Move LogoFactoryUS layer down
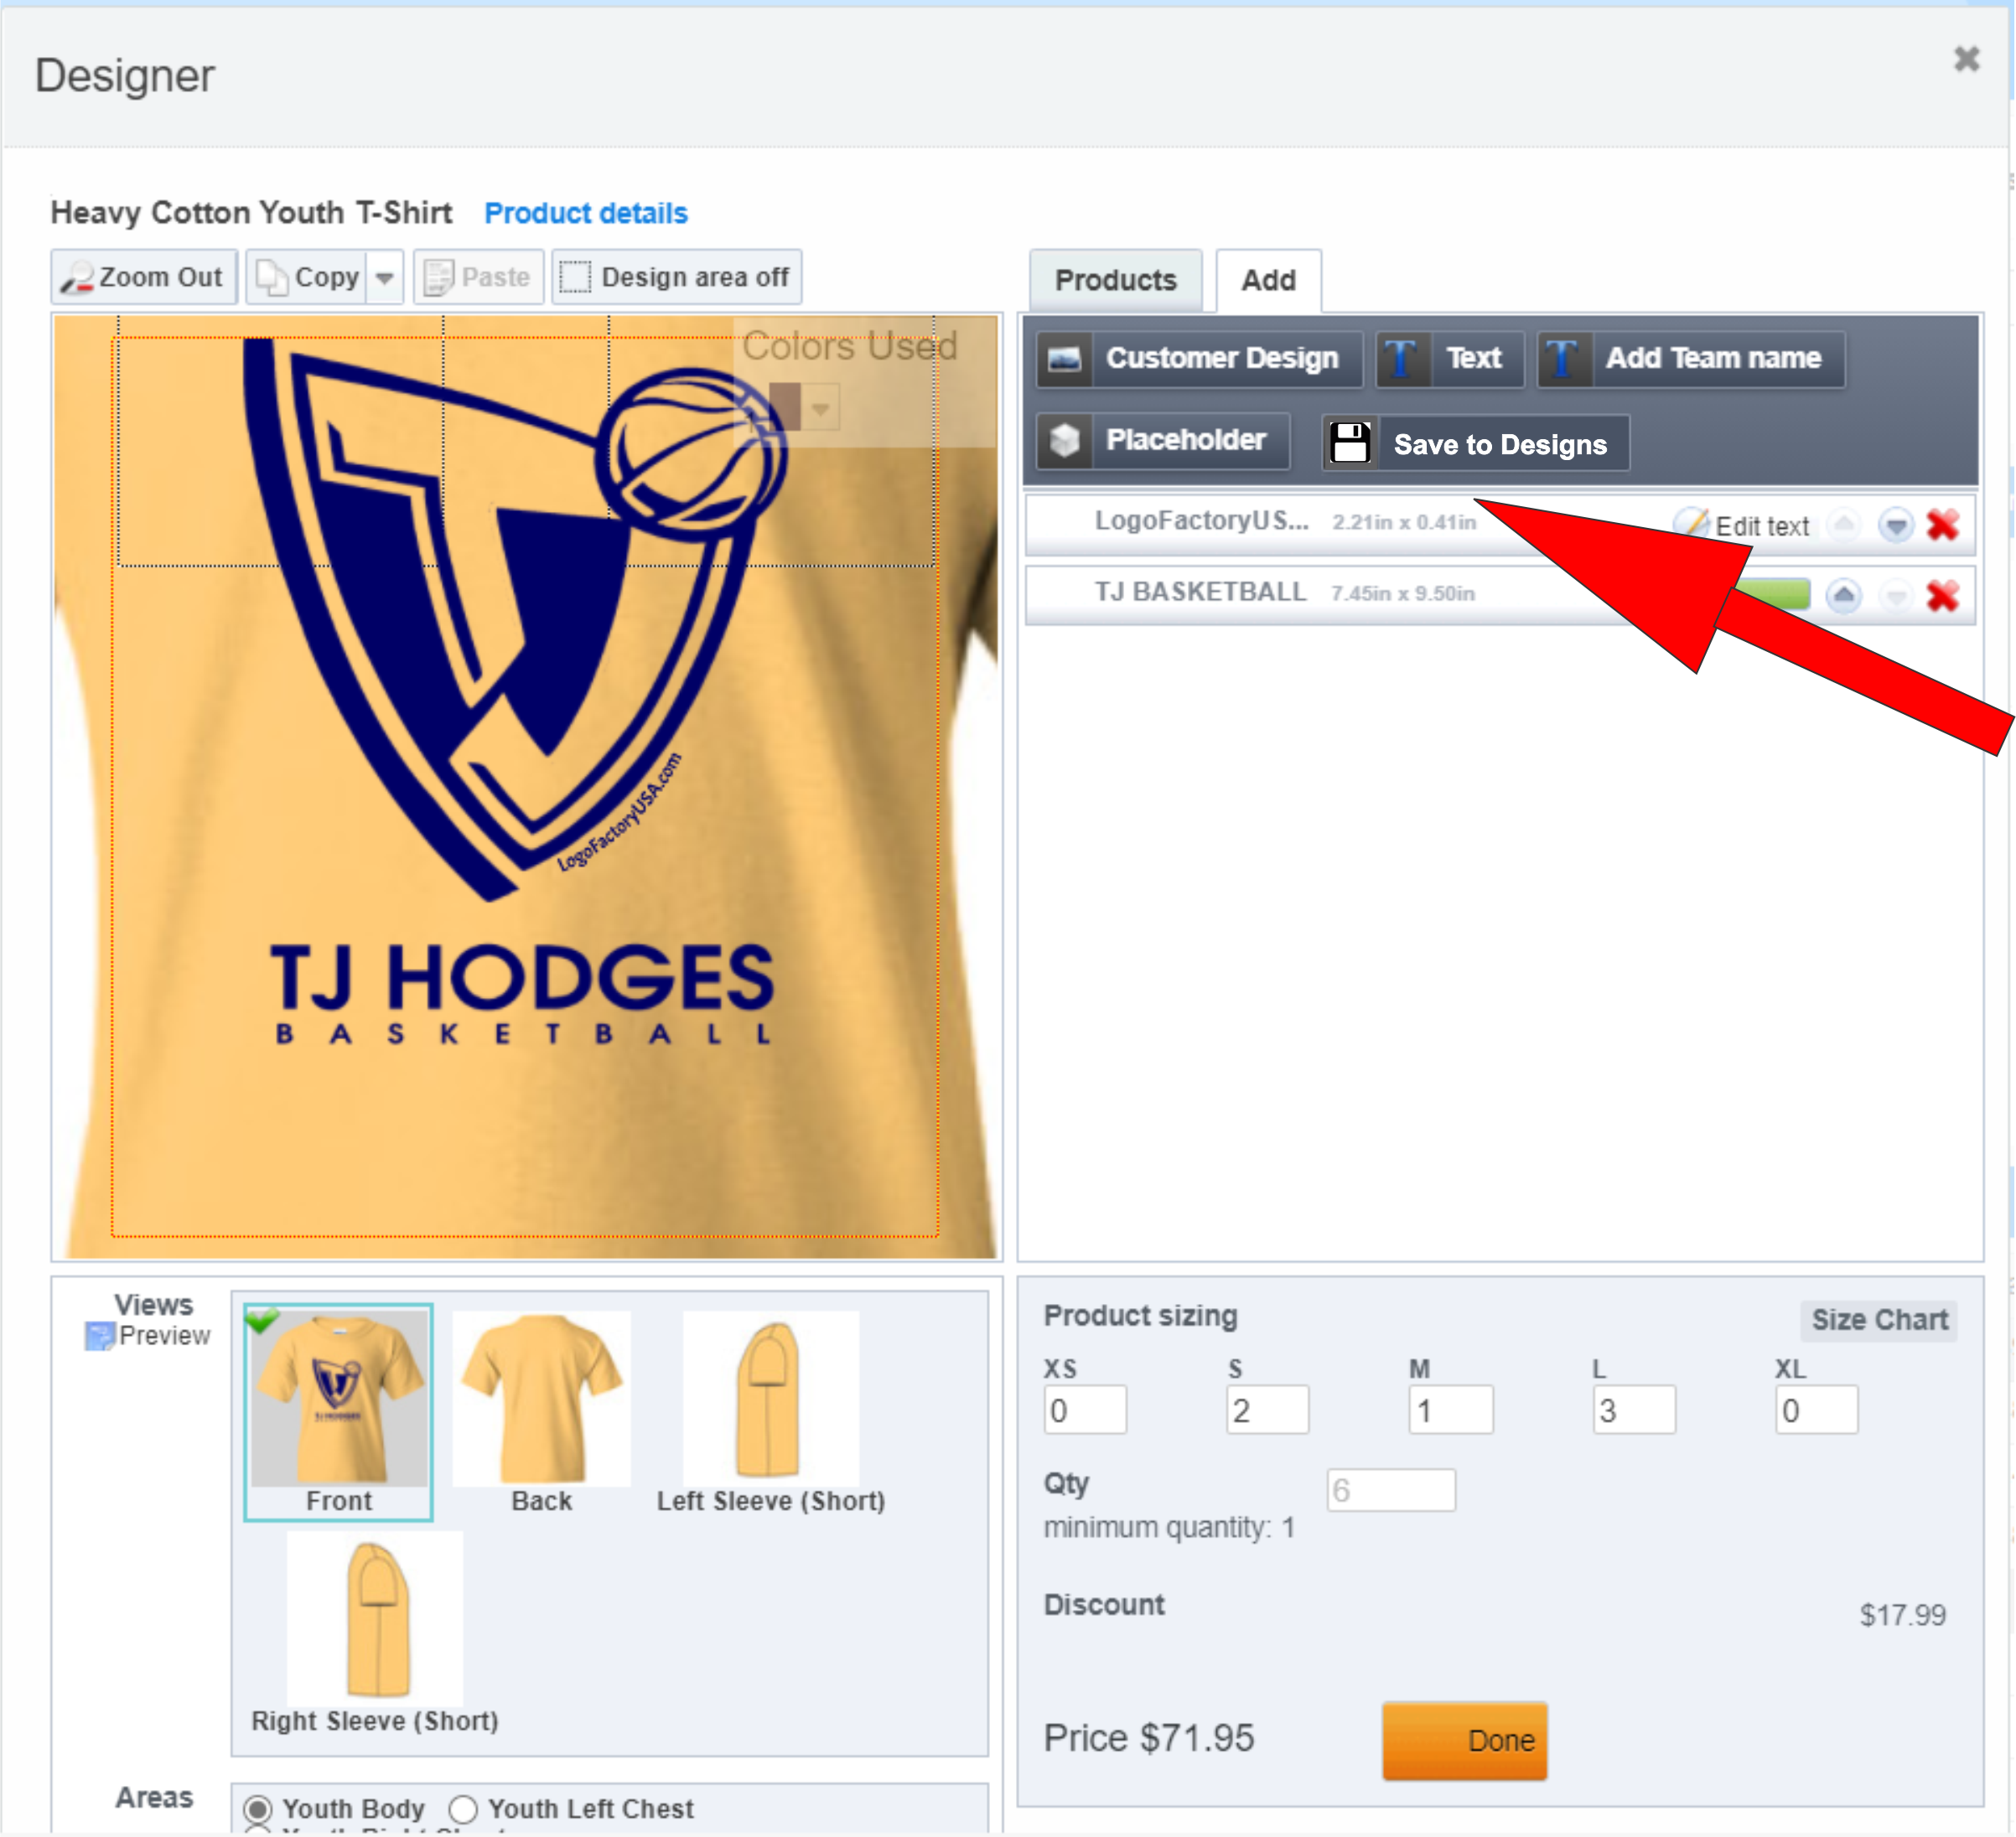The width and height of the screenshot is (2016, 1837). point(1895,525)
